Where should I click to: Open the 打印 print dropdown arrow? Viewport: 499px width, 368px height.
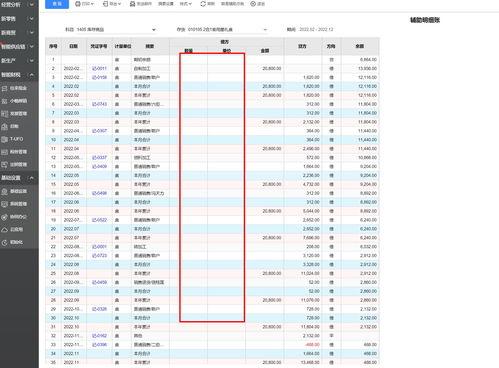[92, 4]
